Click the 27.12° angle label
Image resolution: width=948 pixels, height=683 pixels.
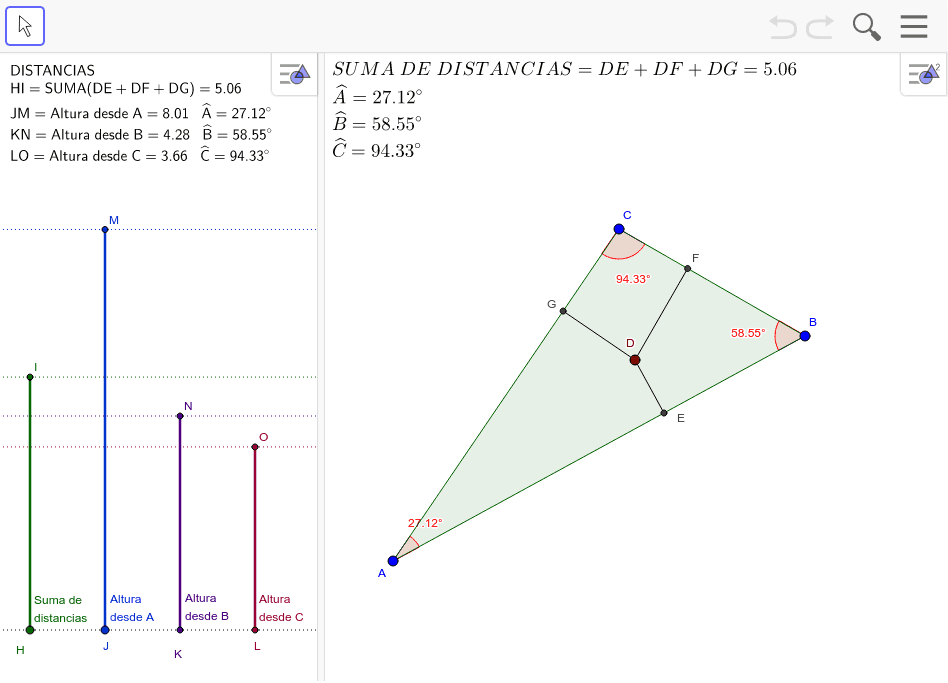[x=425, y=523]
